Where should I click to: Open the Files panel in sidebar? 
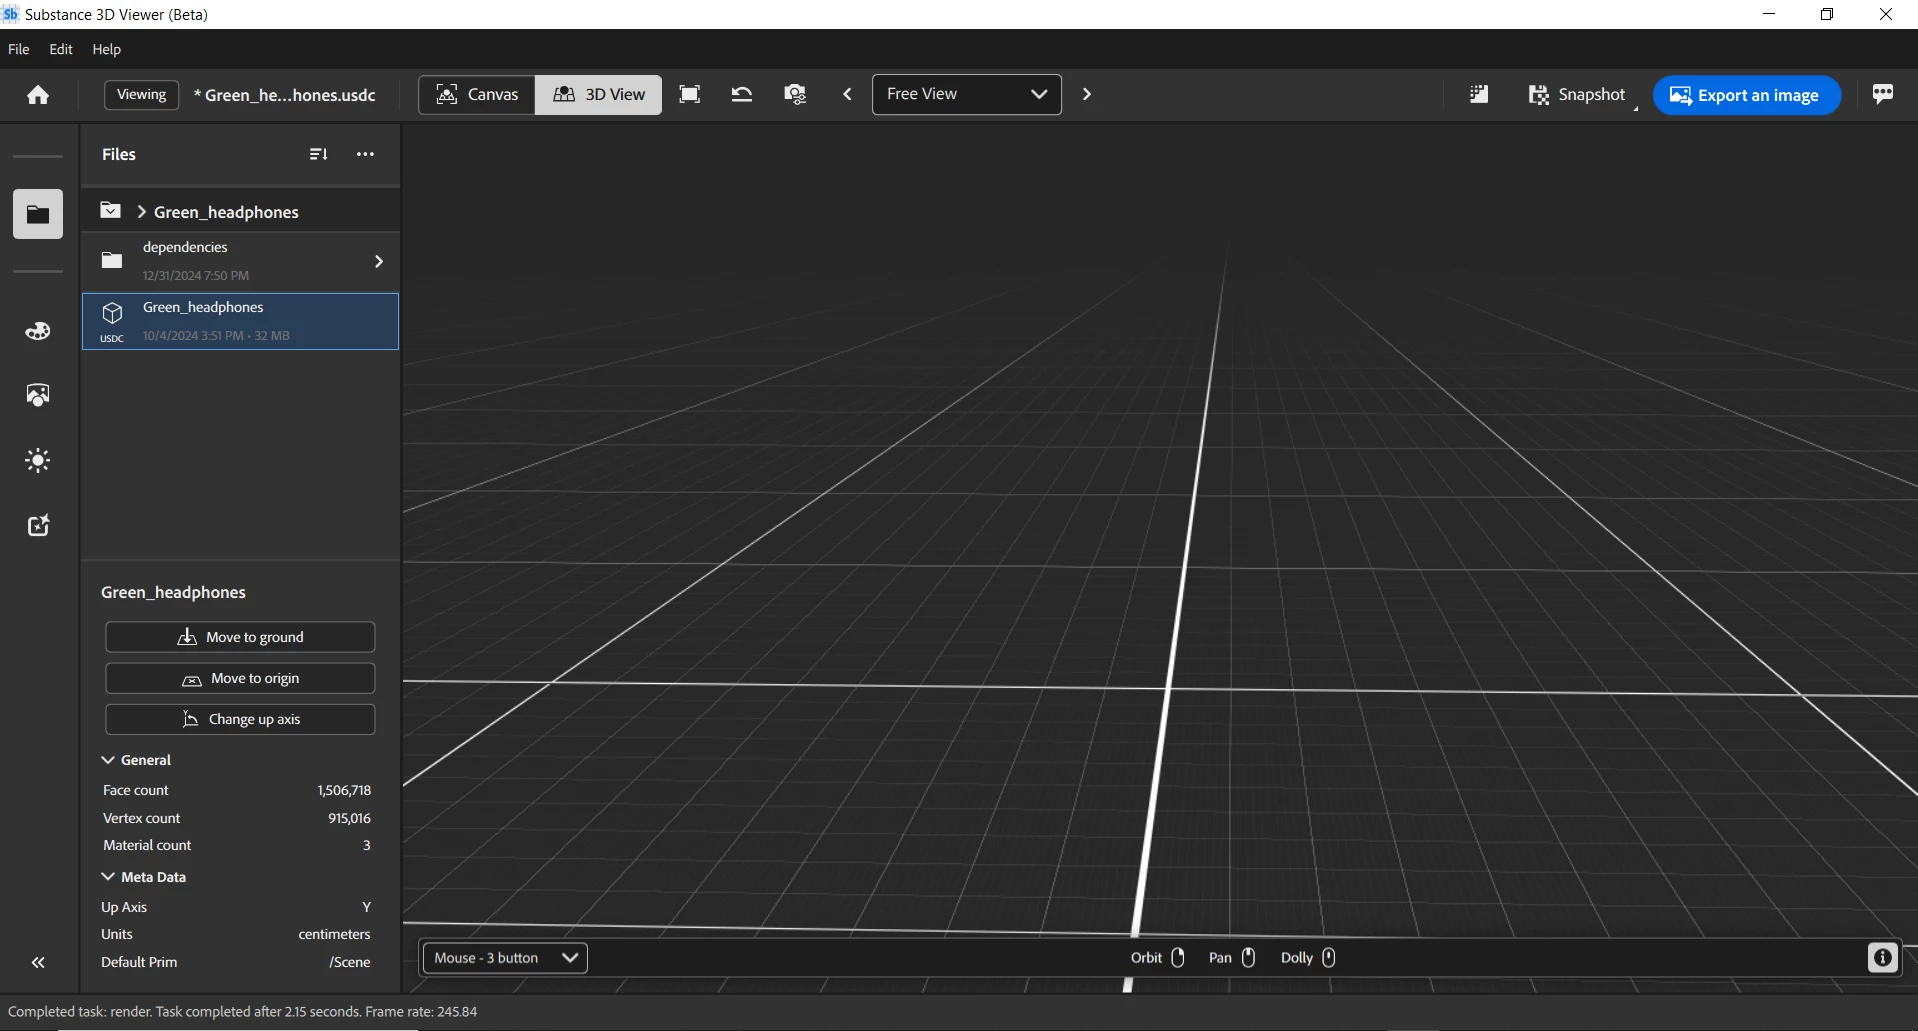pyautogui.click(x=38, y=214)
